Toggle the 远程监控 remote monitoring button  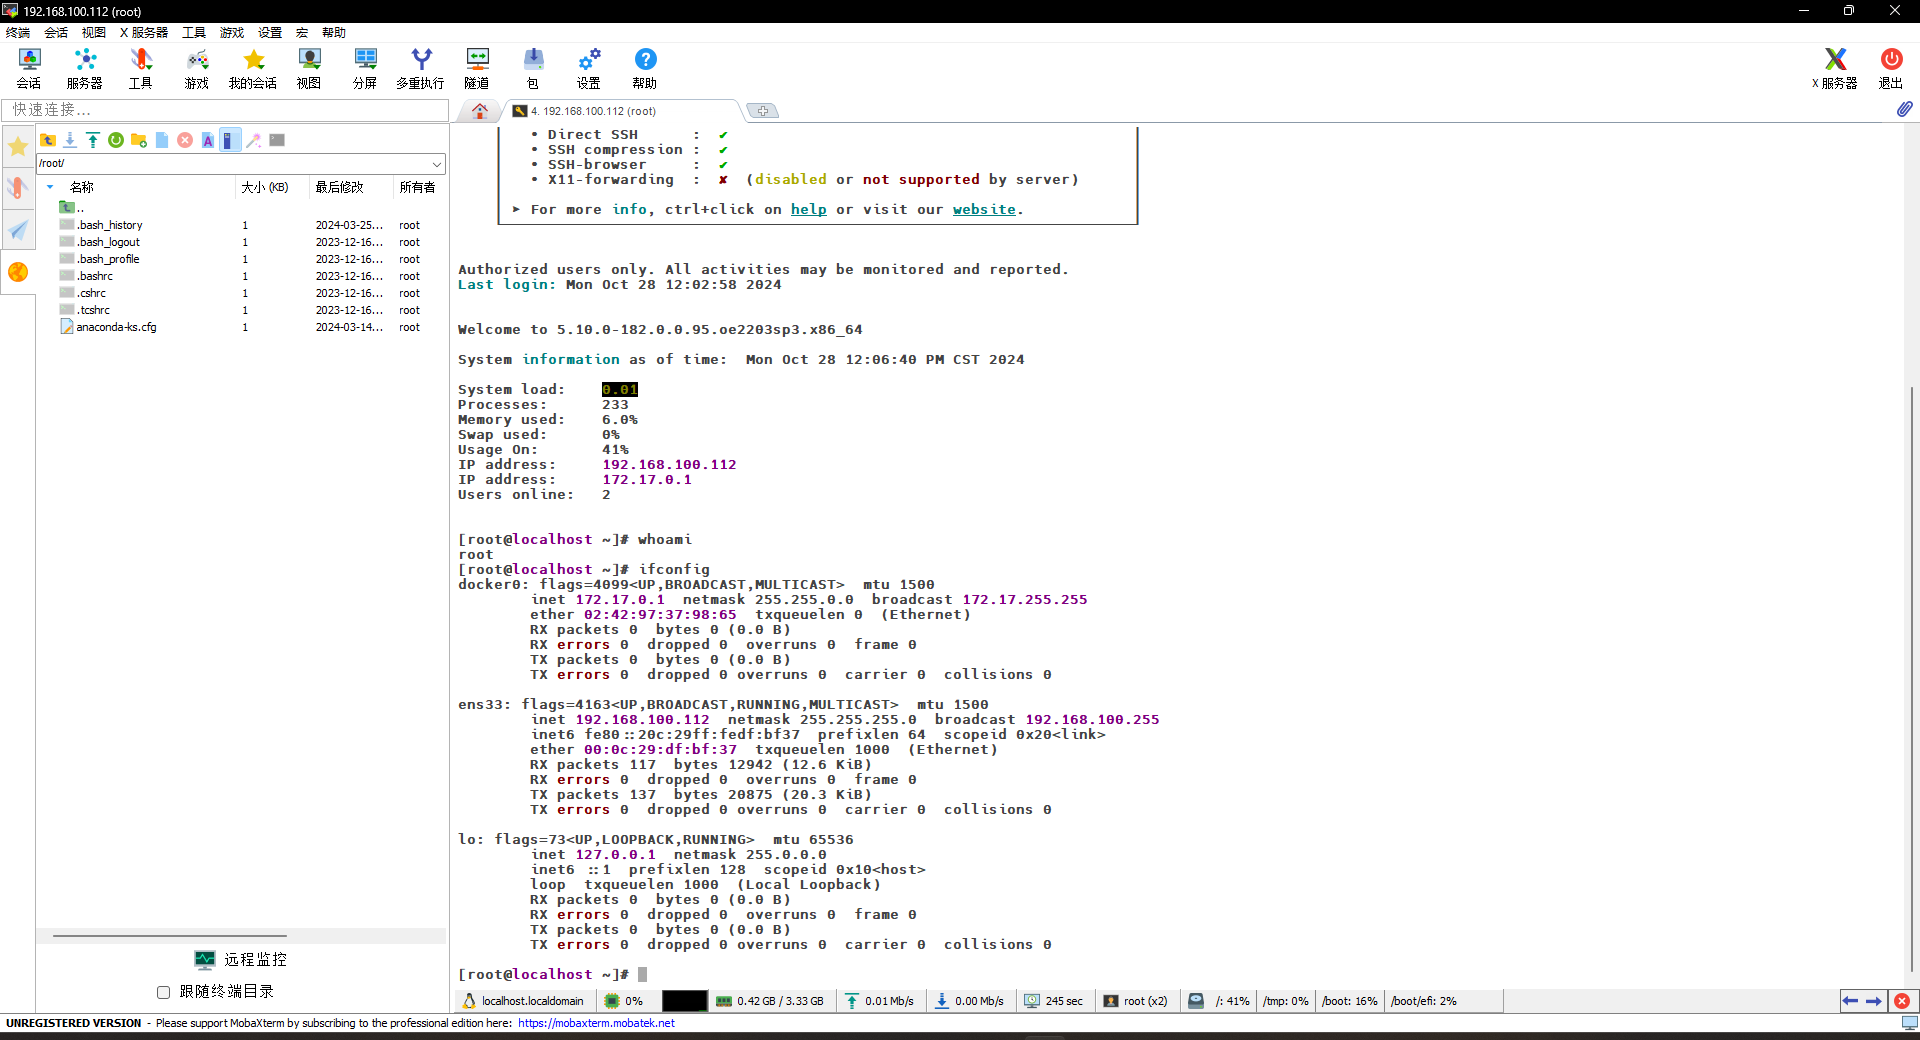tap(241, 960)
